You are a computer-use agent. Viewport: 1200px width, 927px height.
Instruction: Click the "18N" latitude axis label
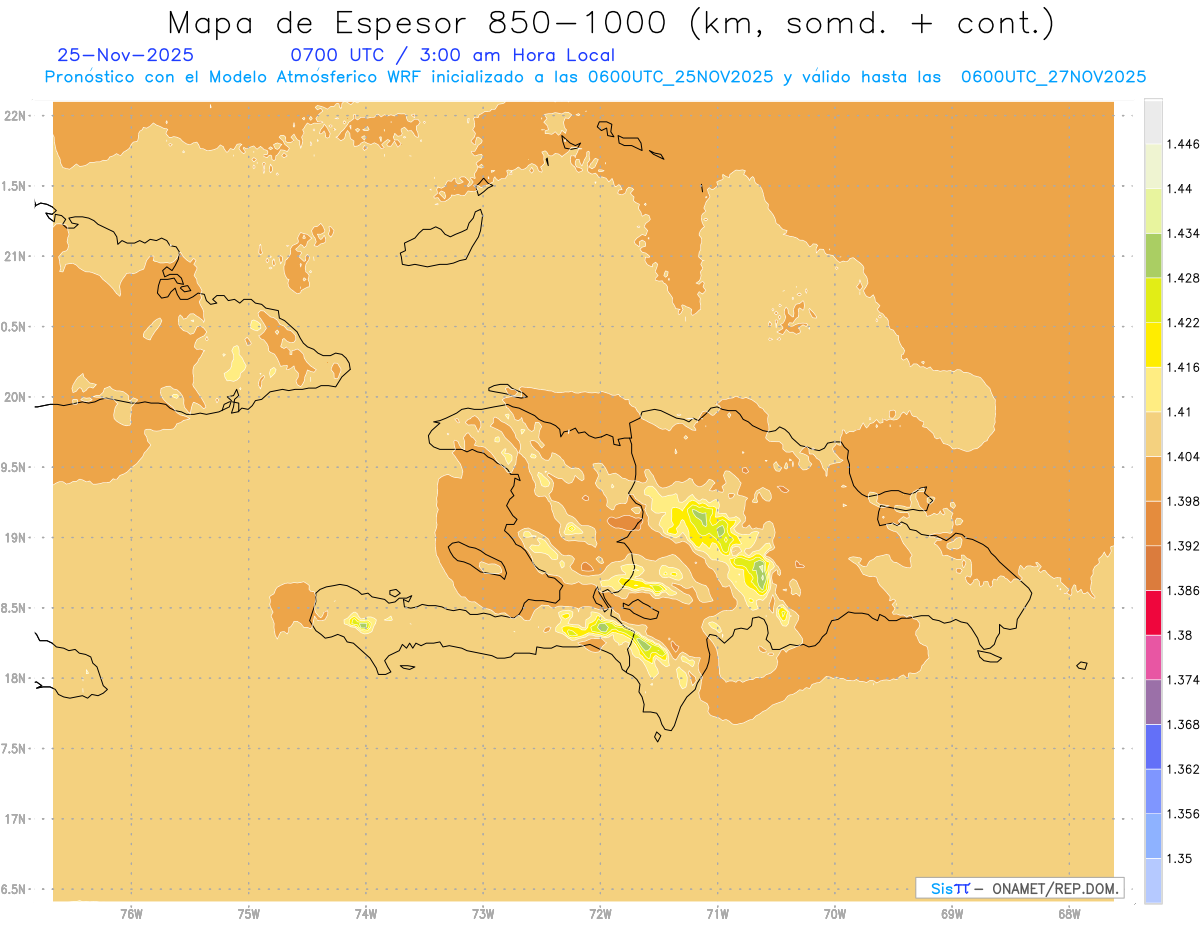tap(15, 678)
